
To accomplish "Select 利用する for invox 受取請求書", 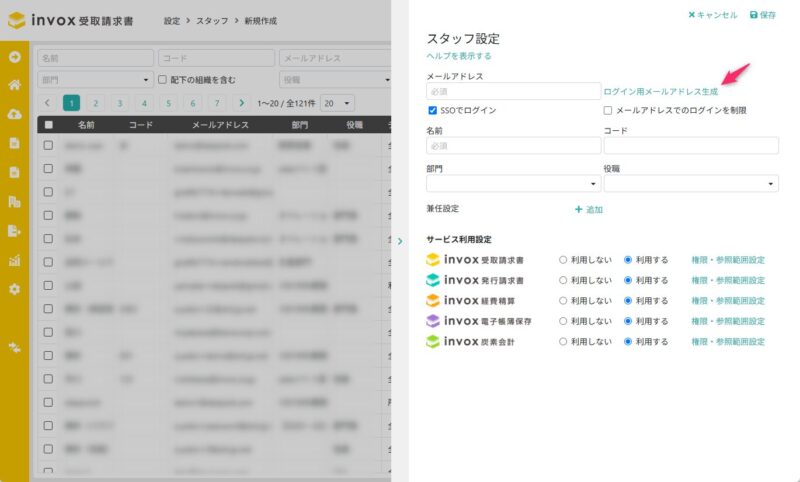I will point(628,260).
